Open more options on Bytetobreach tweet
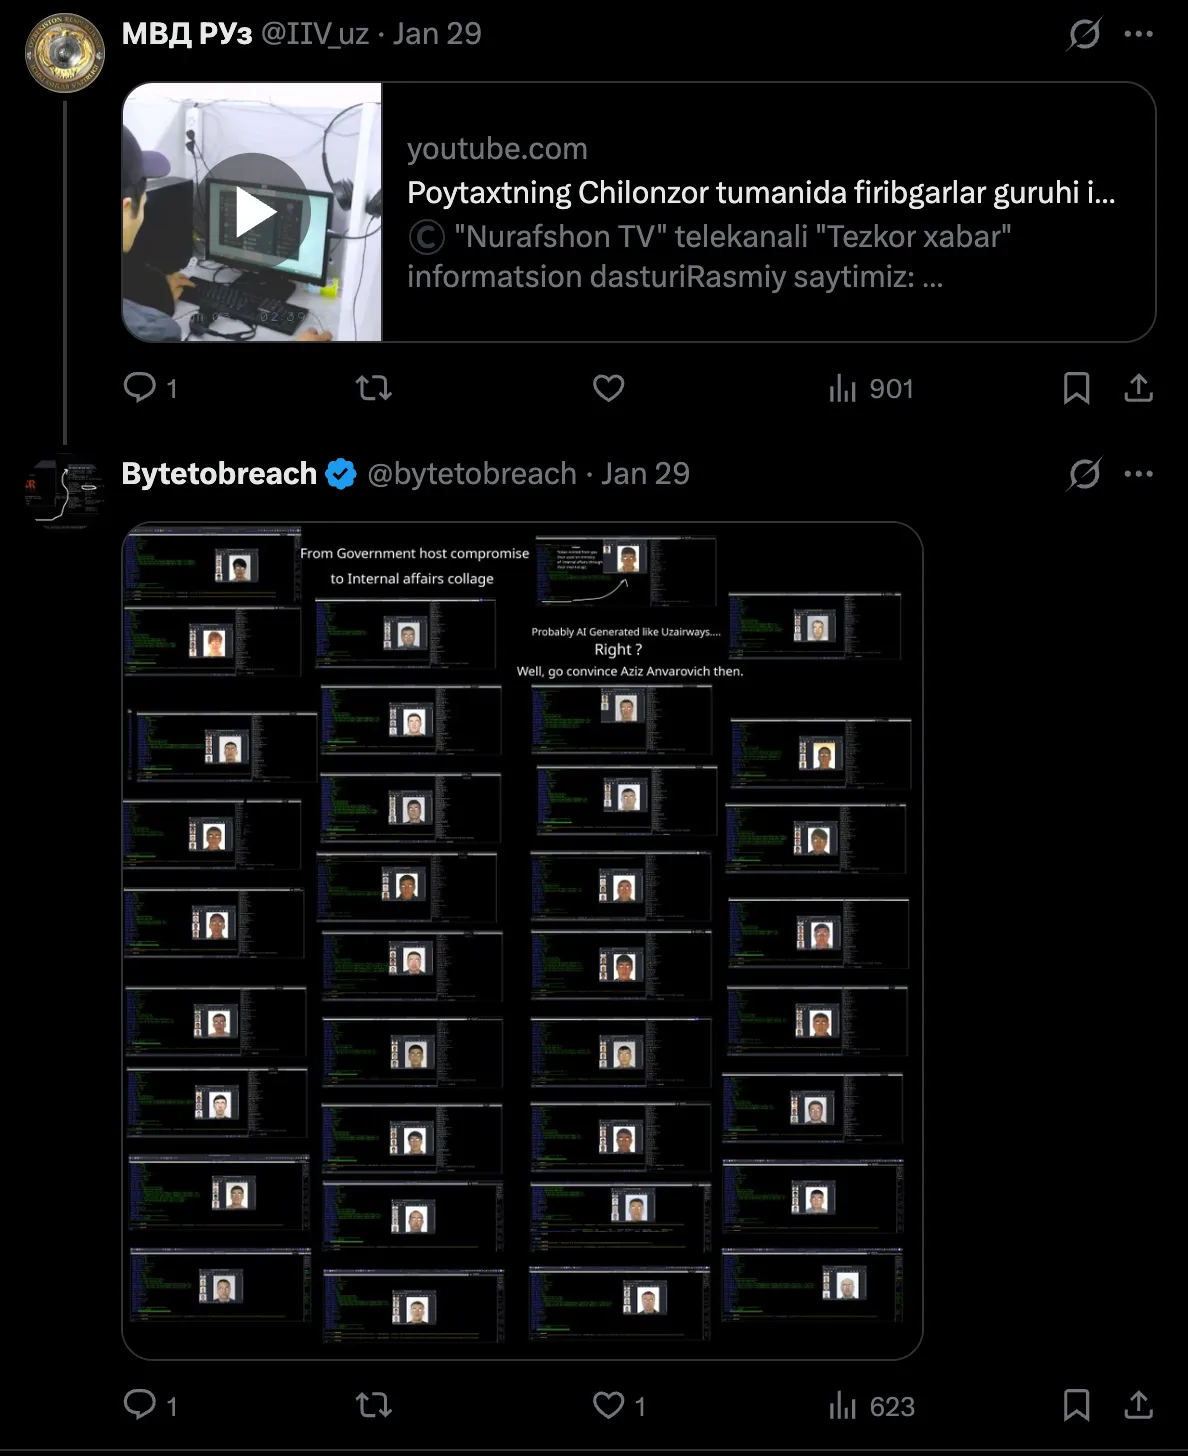 coord(1138,474)
